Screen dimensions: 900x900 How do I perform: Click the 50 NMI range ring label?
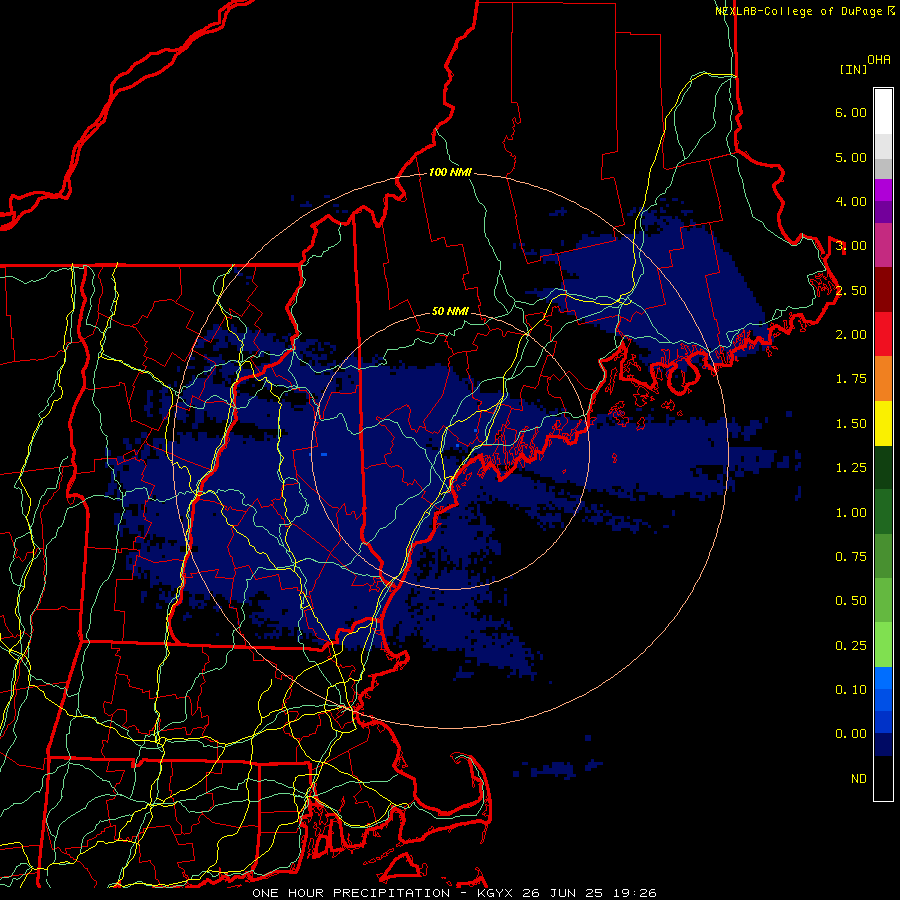pyautogui.click(x=450, y=312)
